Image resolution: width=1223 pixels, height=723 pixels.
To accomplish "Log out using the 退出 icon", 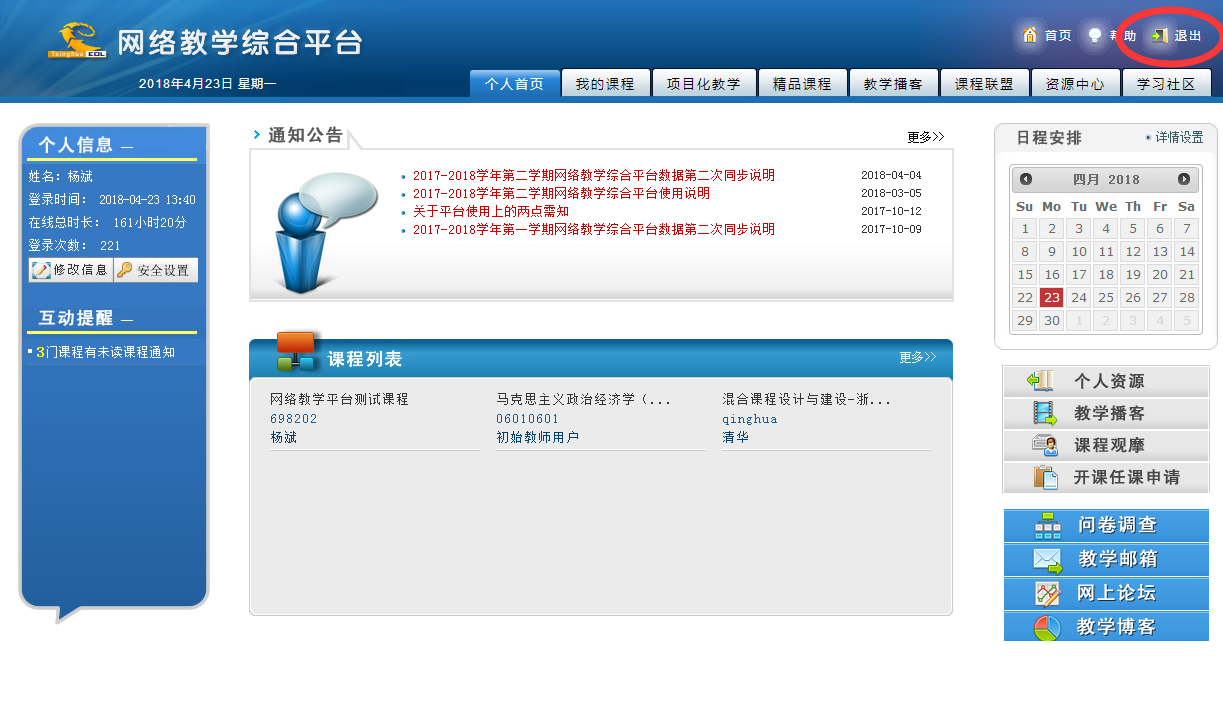I will (x=1160, y=36).
